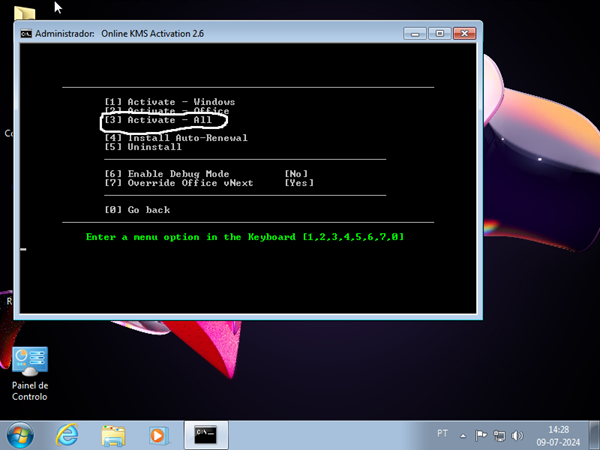The height and width of the screenshot is (450, 600).
Task: Minimize the Online KMS Activation window
Action: pos(415,34)
